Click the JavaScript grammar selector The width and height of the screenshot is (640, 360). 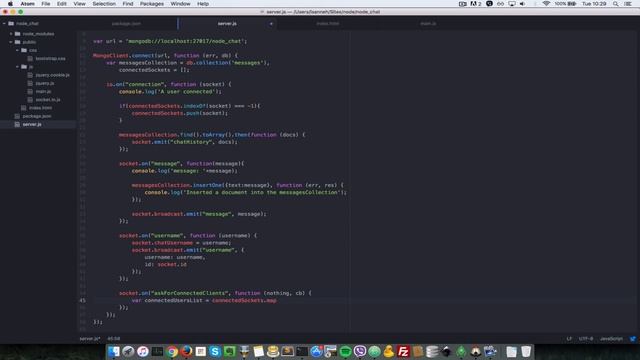tap(611, 339)
